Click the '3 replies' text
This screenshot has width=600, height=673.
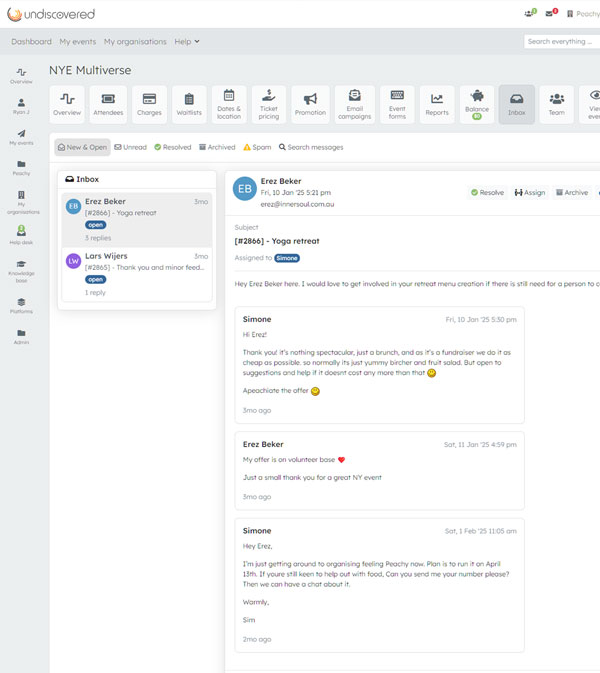(98, 238)
